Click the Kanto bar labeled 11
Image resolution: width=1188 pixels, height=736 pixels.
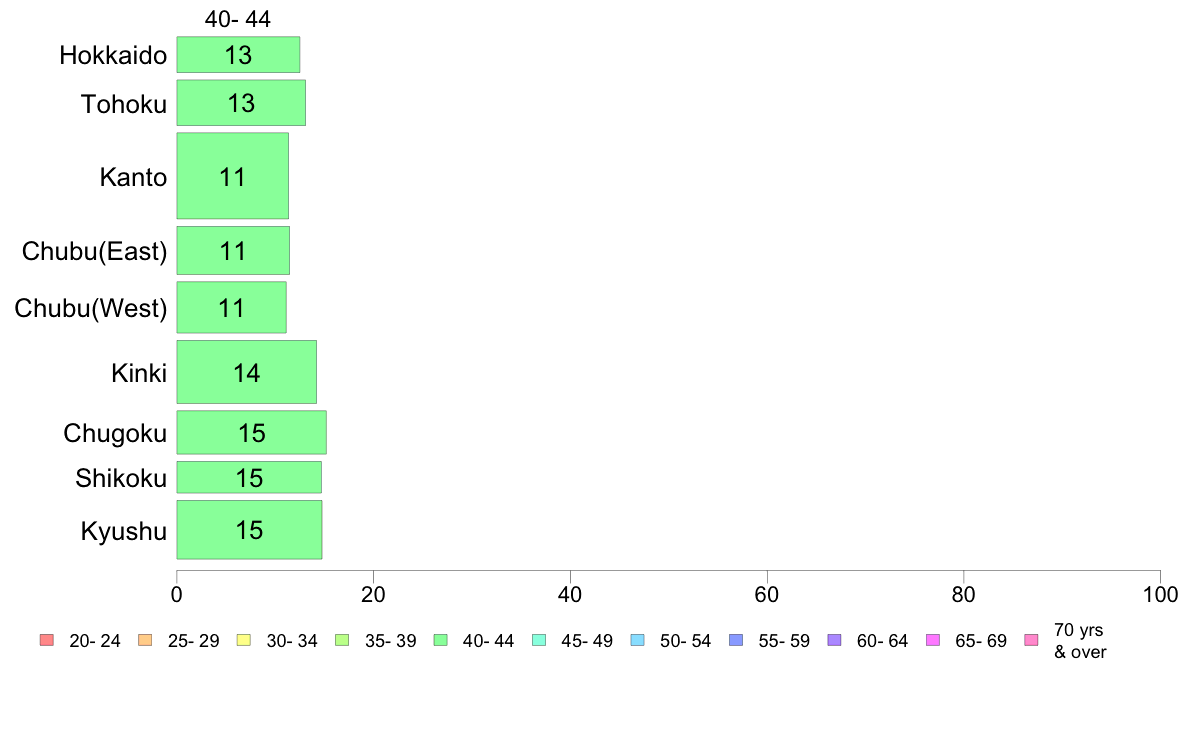coord(233,176)
